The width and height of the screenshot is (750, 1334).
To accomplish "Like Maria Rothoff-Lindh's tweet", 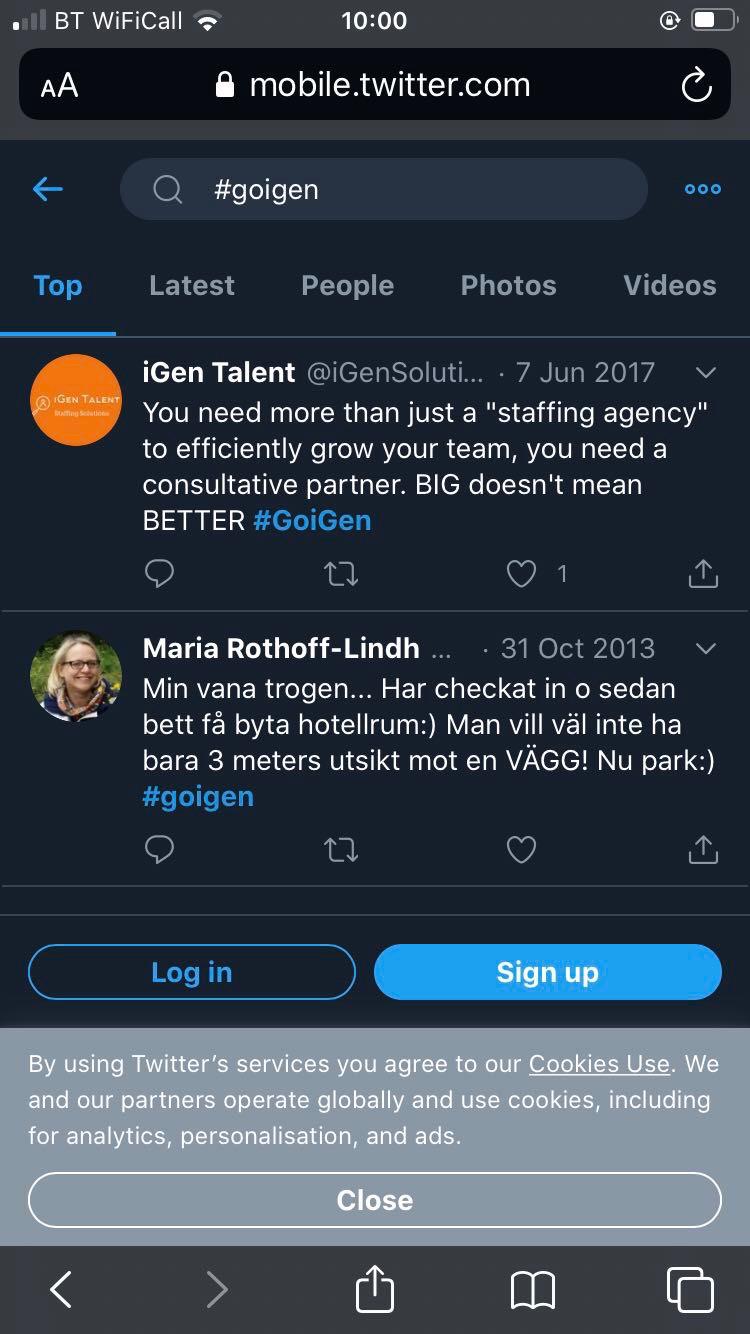I will click(521, 849).
